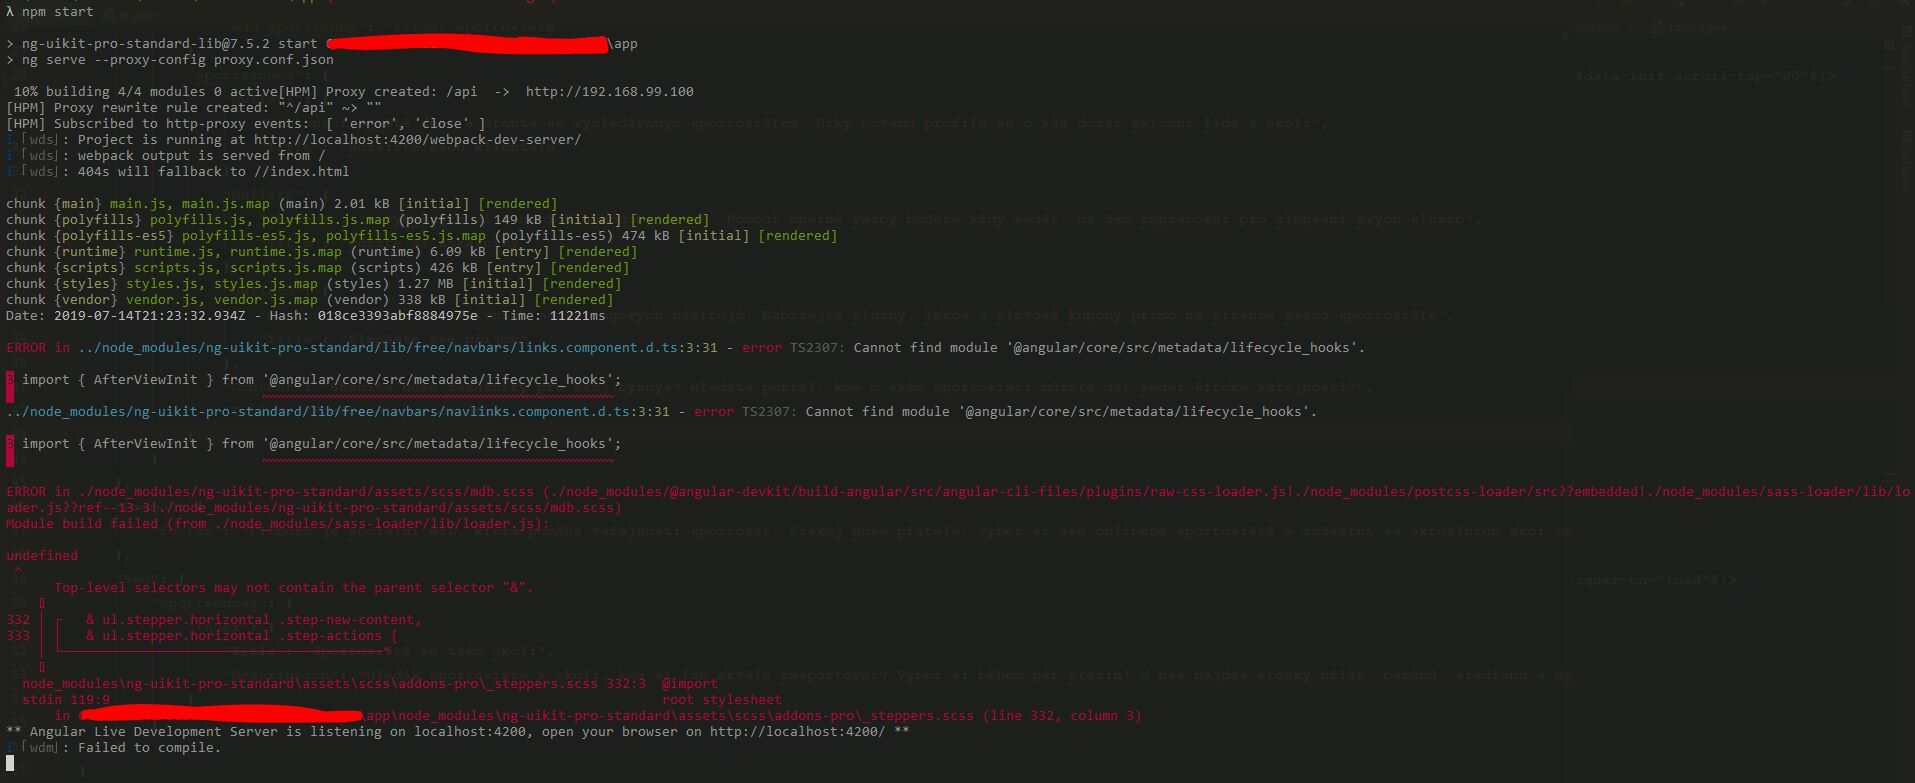This screenshot has height=783, width=1915.
Task: Click "404s will fallback to //index.html" line
Action: tap(213, 172)
